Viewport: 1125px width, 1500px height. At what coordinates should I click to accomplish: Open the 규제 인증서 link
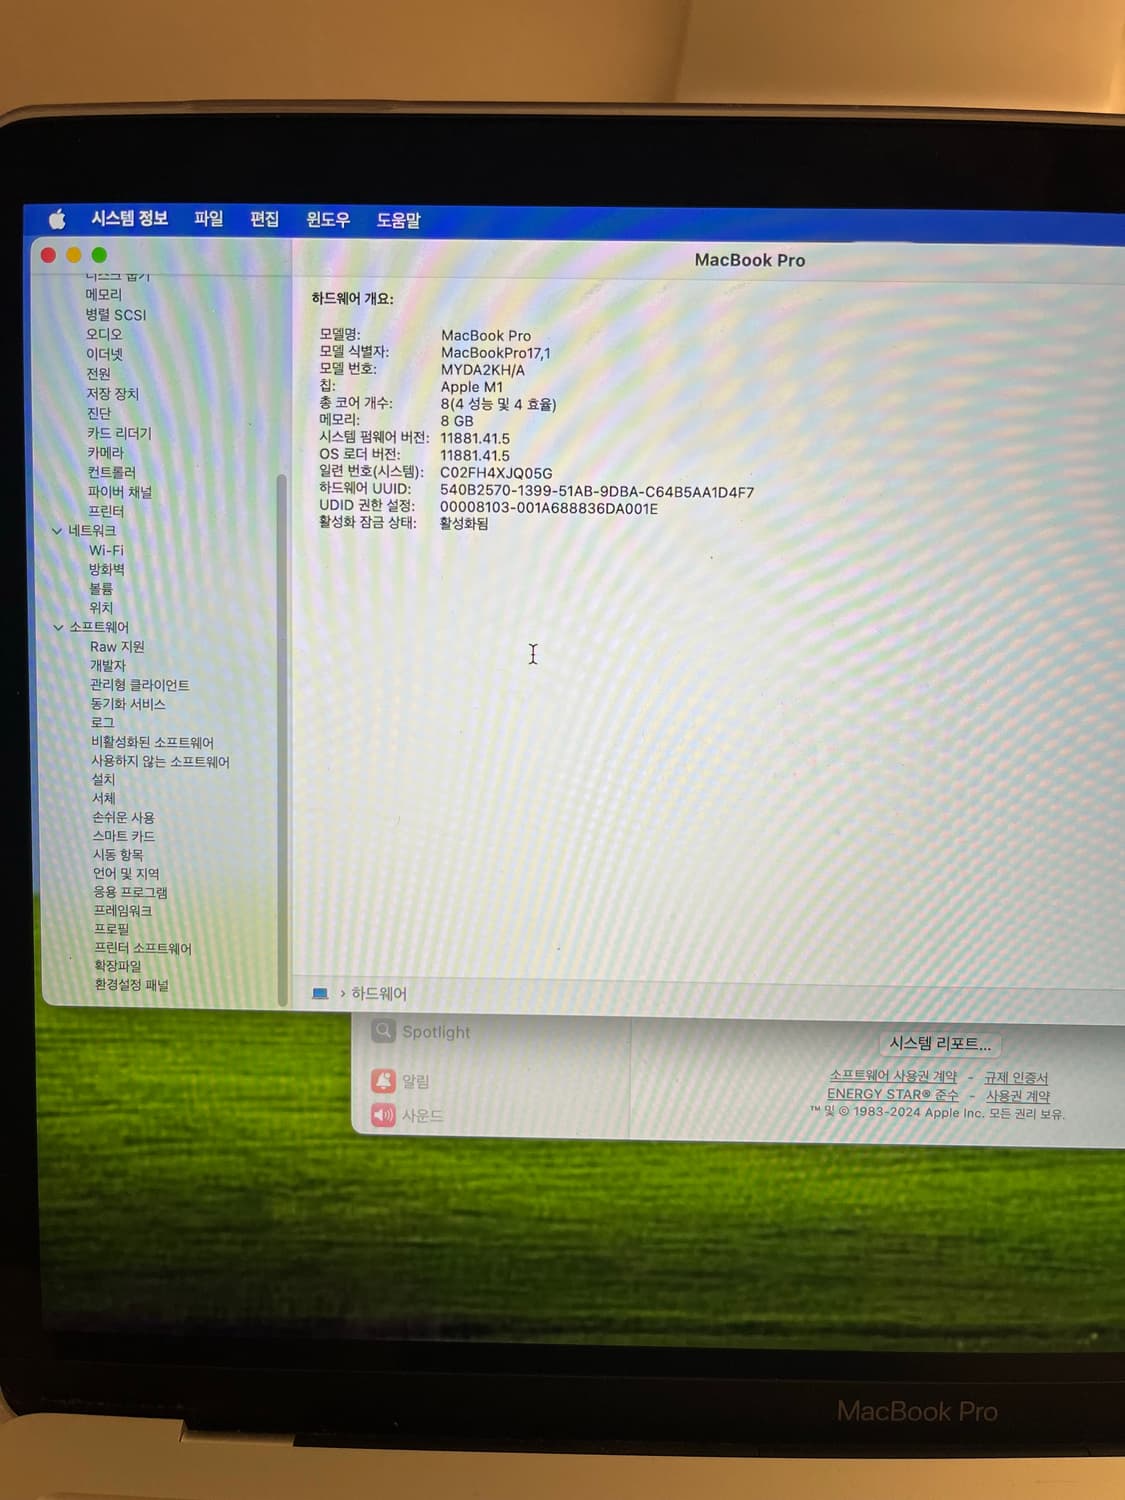(1016, 1078)
